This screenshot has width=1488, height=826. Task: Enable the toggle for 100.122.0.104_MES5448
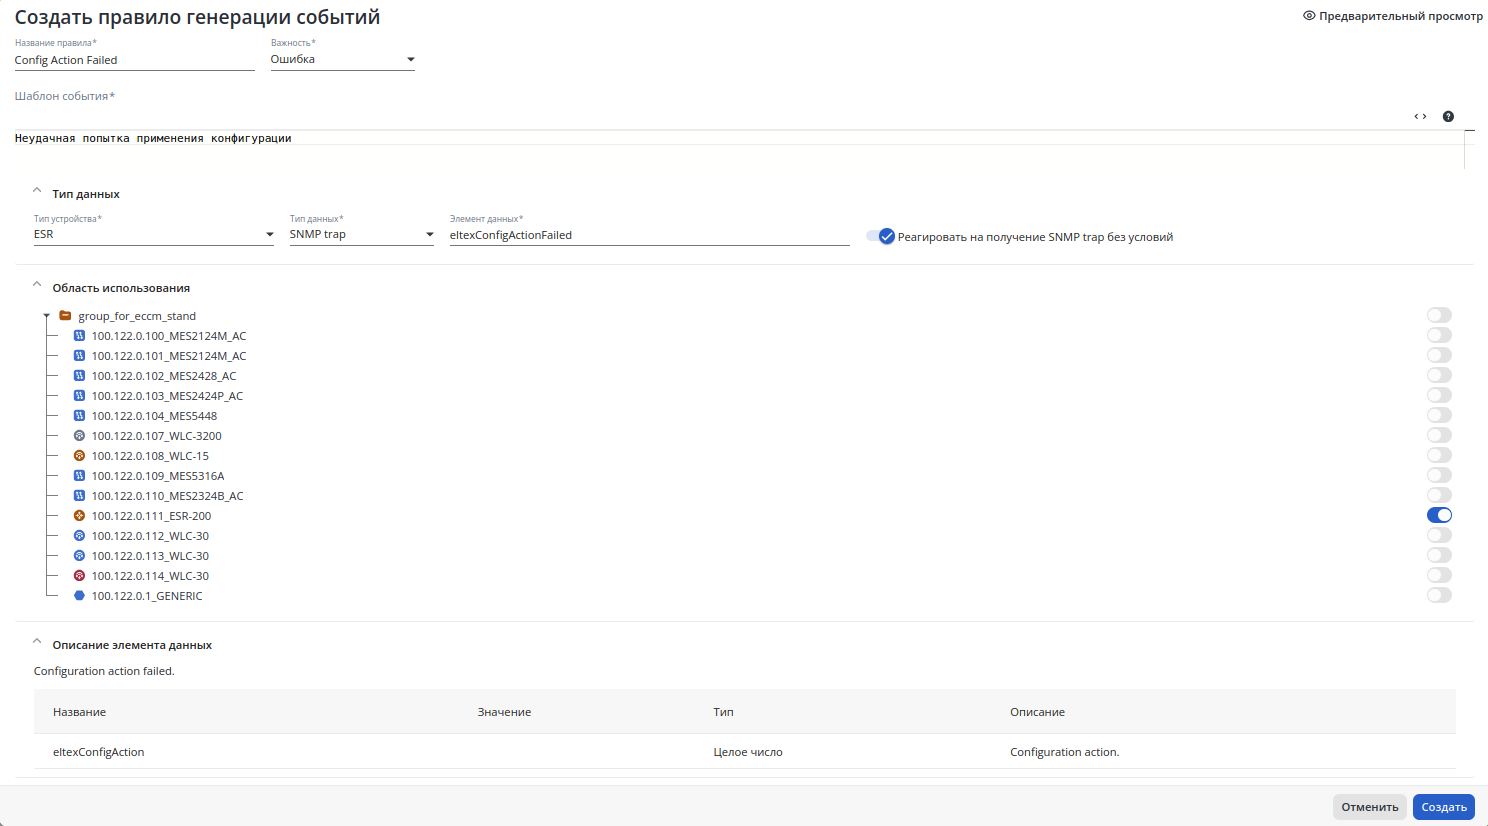click(x=1439, y=415)
